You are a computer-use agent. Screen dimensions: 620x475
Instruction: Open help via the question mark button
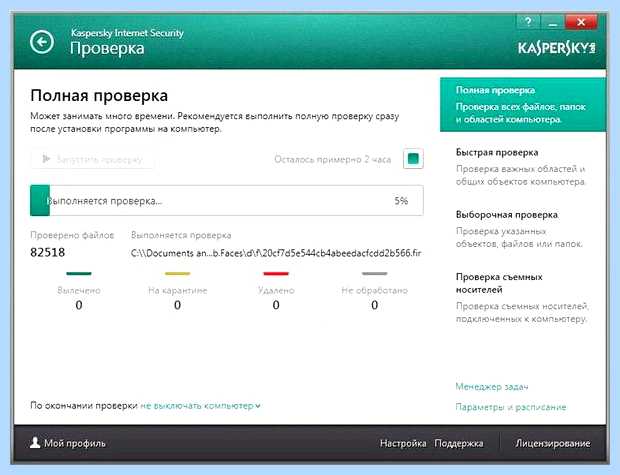pos(528,22)
